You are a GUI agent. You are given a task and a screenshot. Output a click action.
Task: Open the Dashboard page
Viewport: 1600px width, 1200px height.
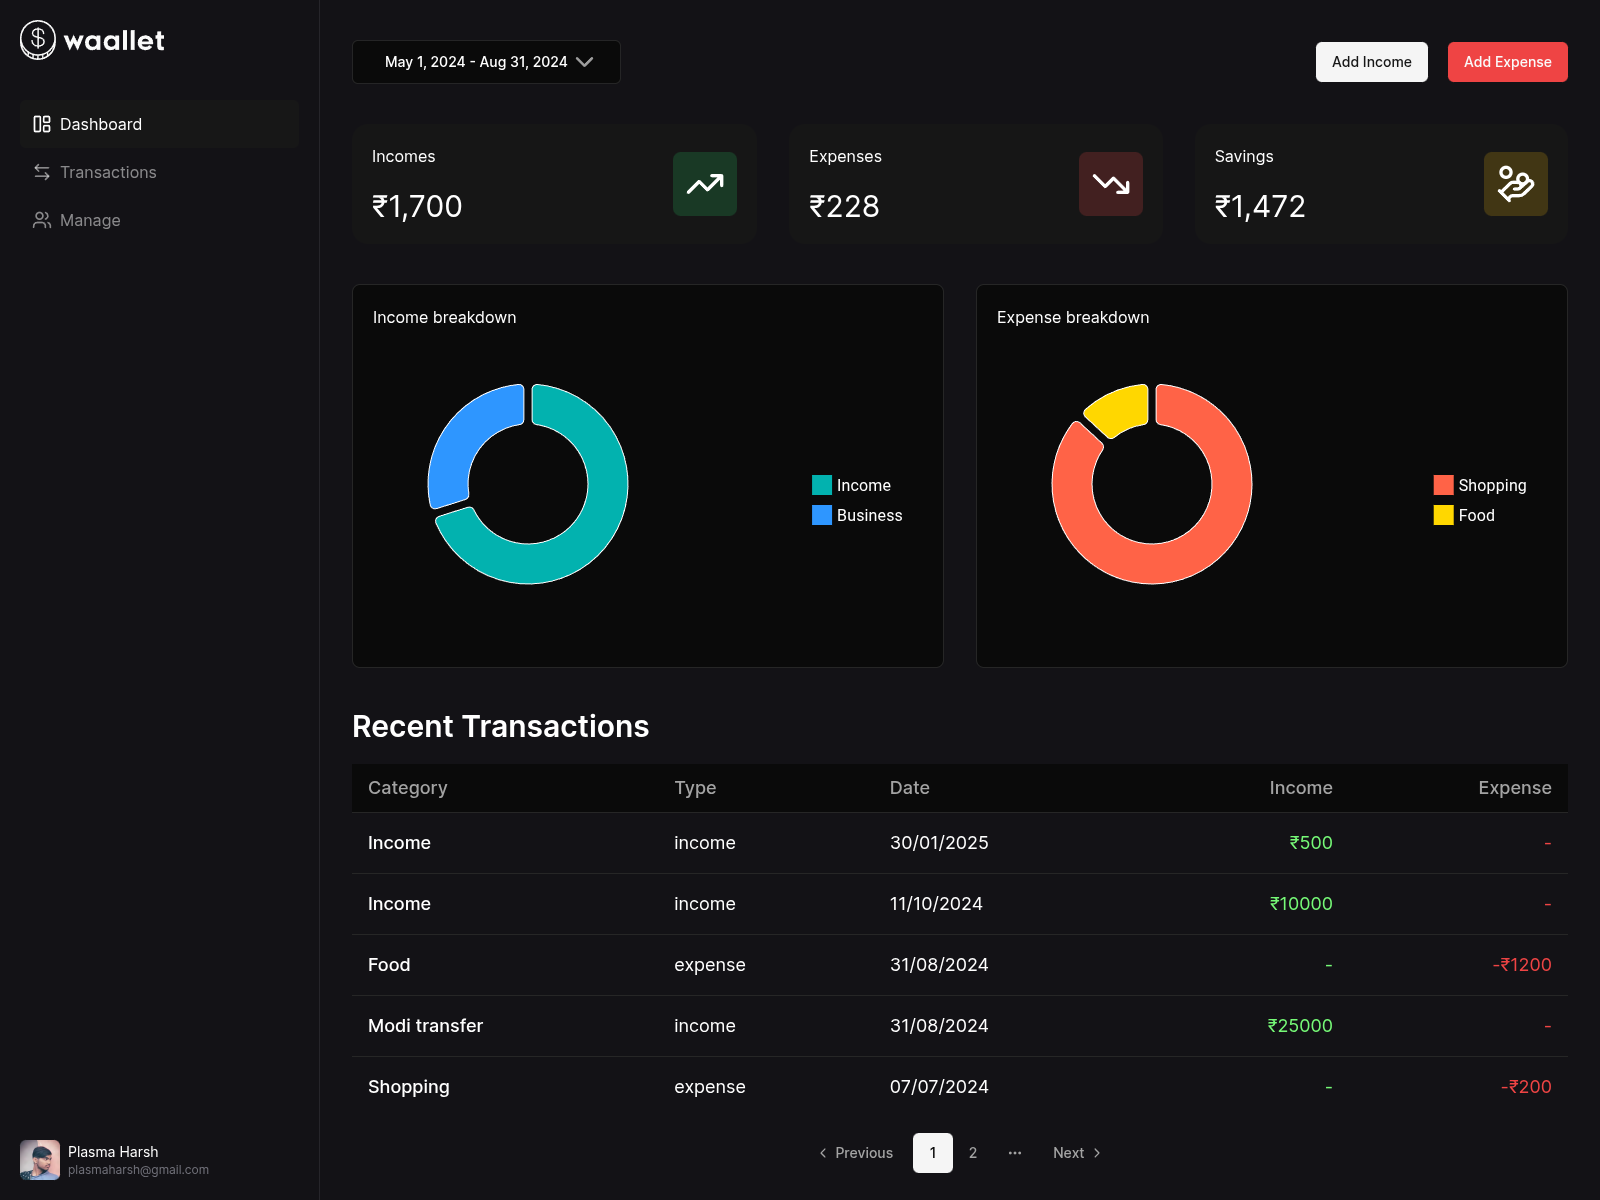point(160,124)
